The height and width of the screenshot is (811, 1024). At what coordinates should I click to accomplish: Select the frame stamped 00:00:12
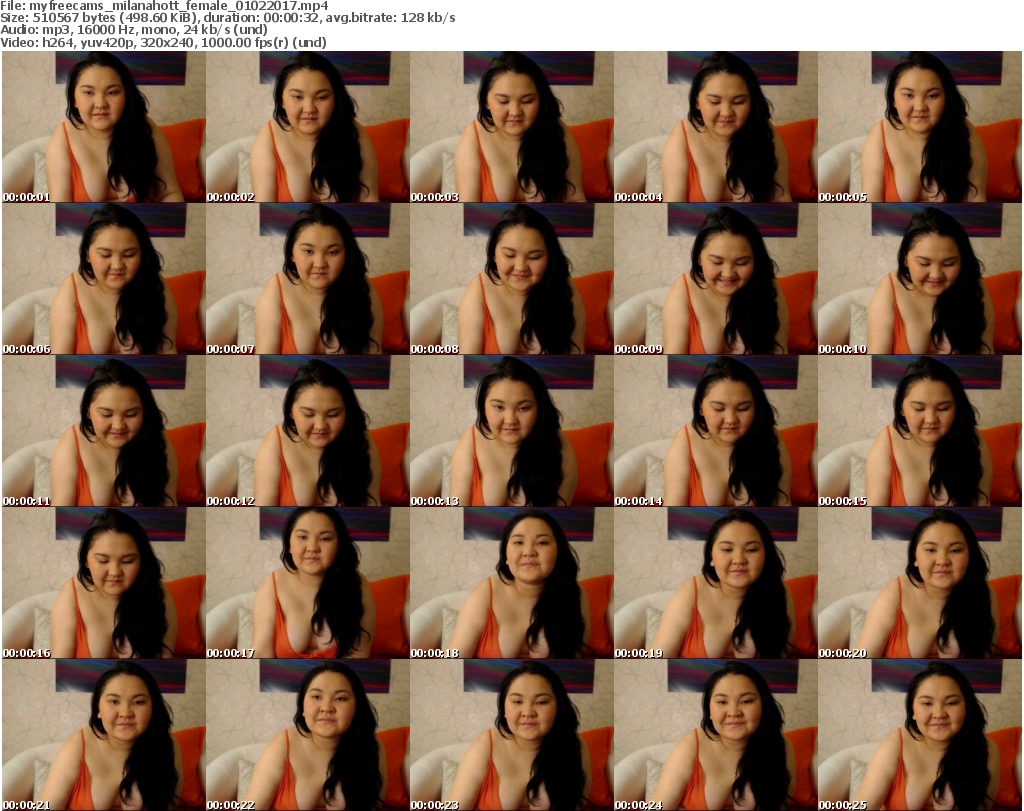tap(308, 431)
